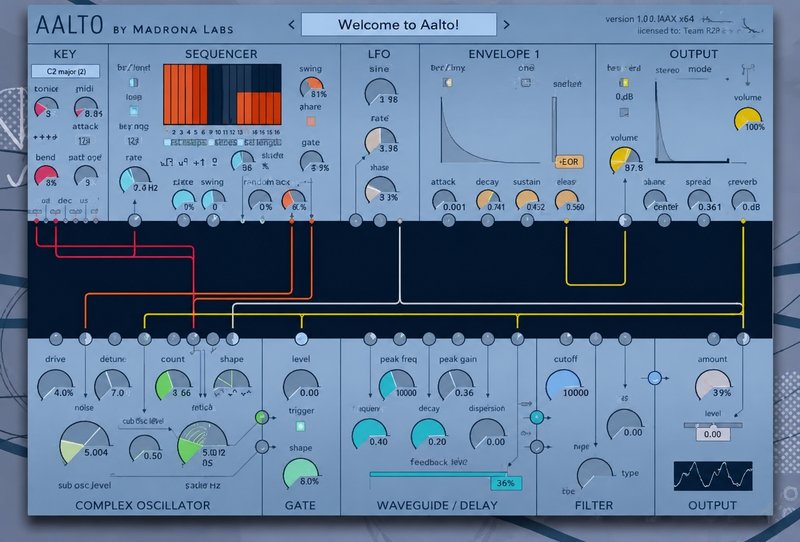Toggle the gate trigger switch
Screen dimensions: 800x542
[301, 426]
